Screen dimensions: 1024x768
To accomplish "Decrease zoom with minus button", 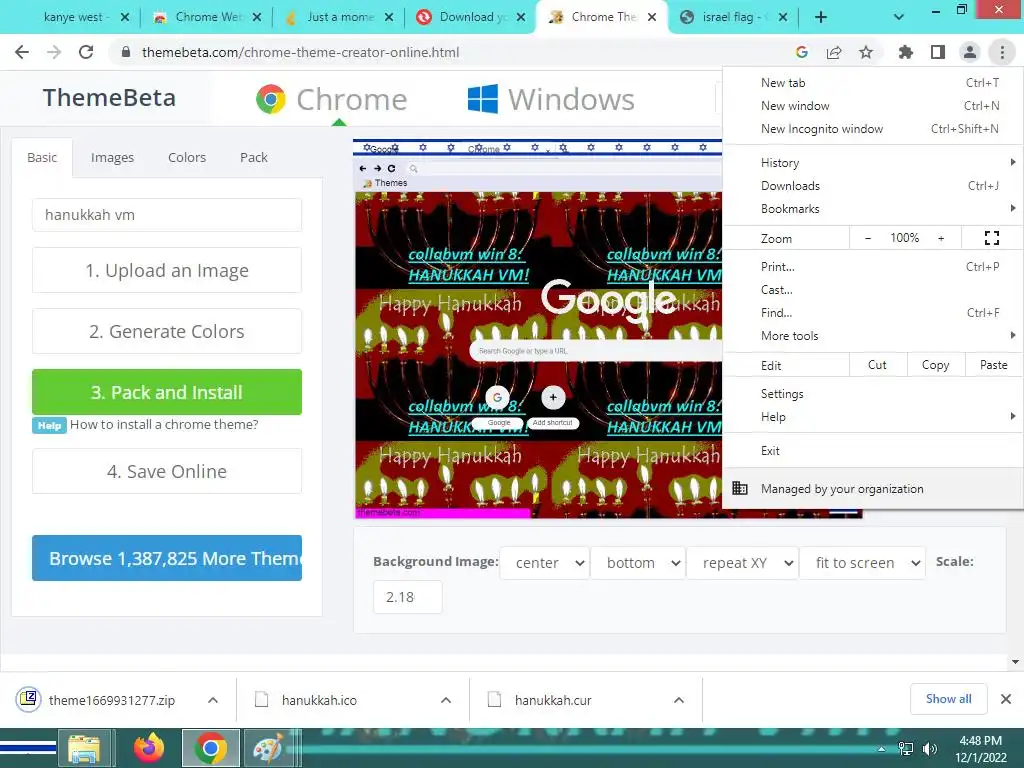I will pyautogui.click(x=868, y=238).
